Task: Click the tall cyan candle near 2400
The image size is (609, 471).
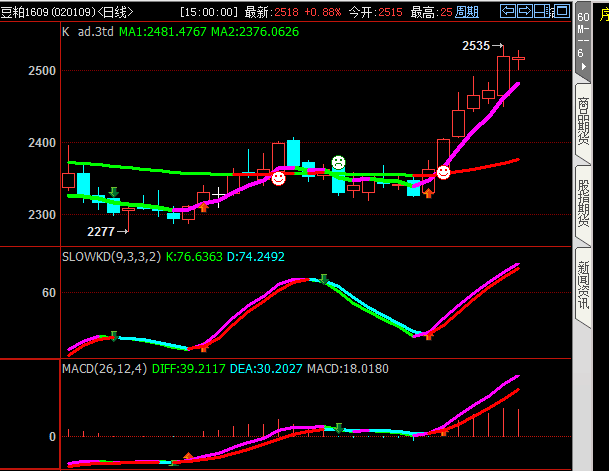Action: click(x=293, y=153)
